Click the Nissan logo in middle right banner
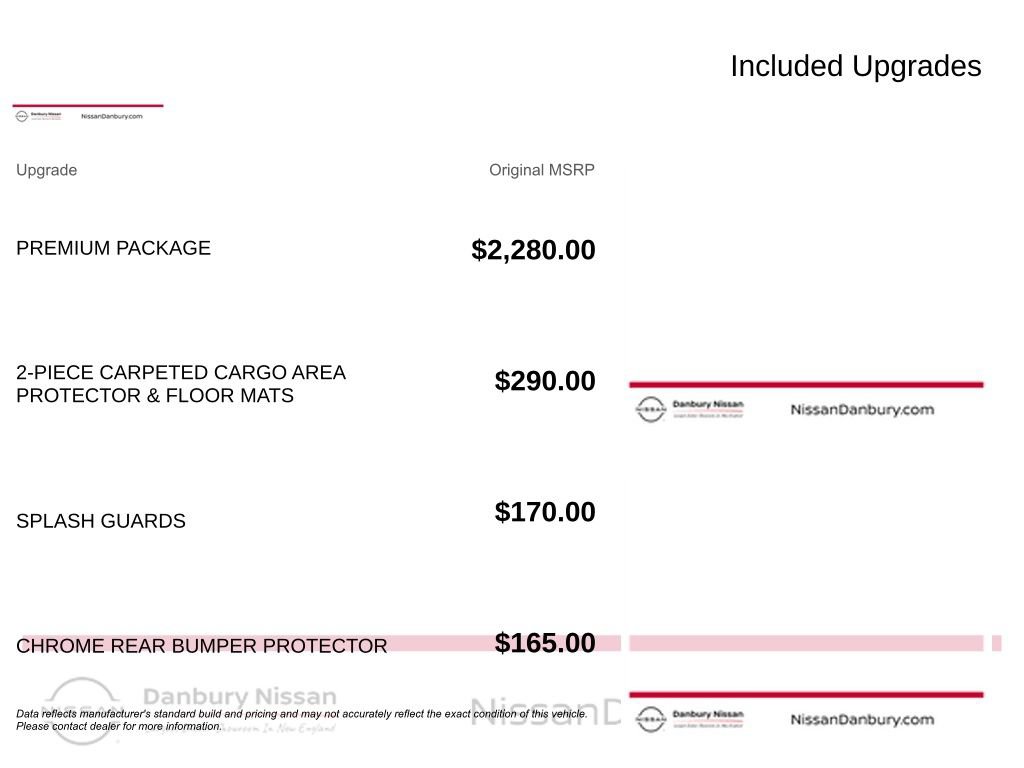The width and height of the screenshot is (1024, 768). (x=650, y=409)
